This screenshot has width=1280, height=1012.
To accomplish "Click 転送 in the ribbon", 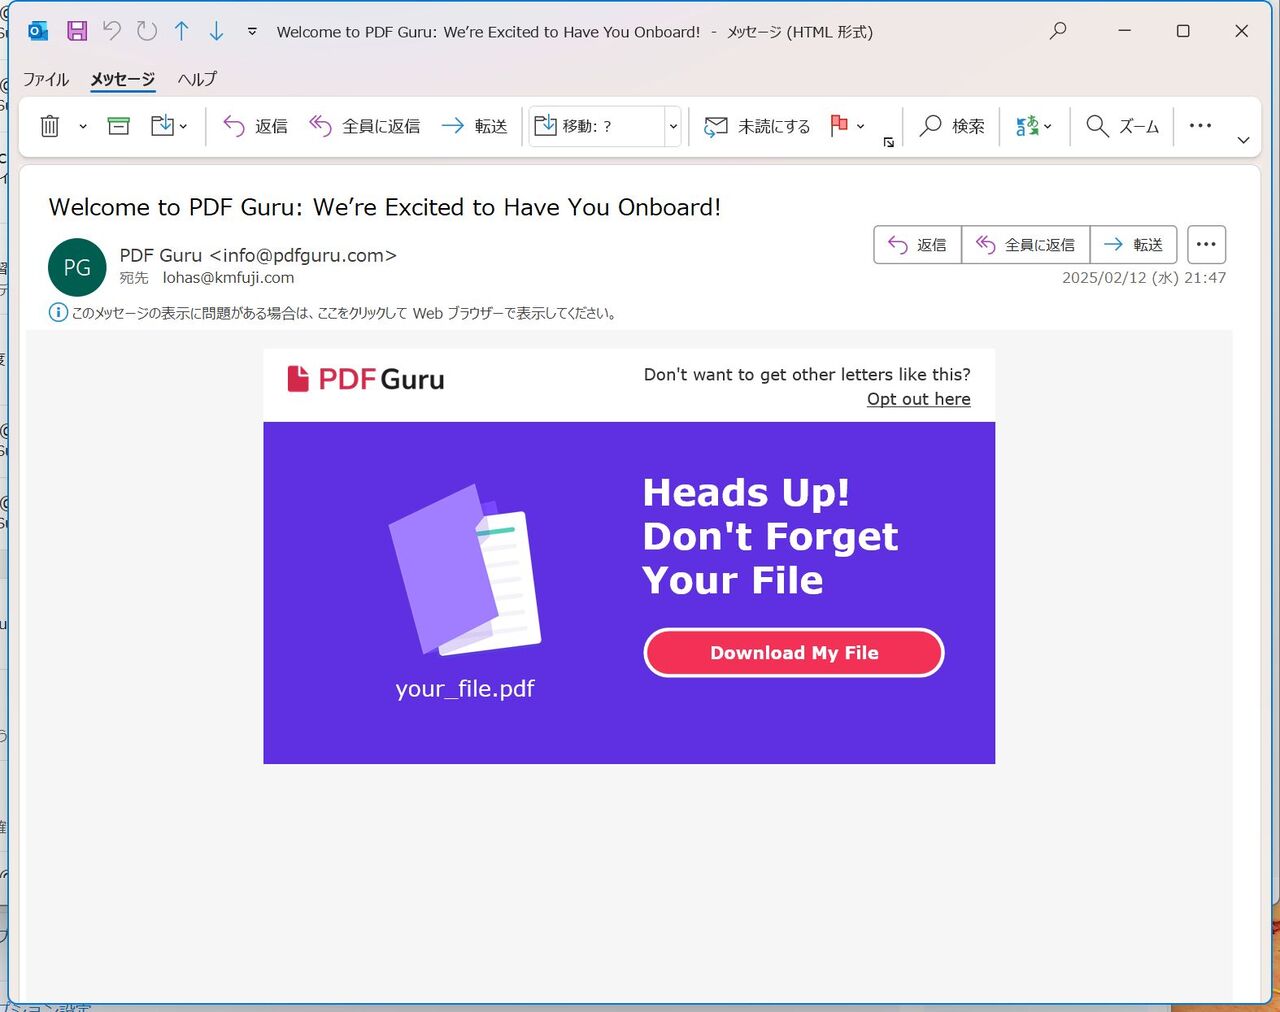I will point(474,126).
